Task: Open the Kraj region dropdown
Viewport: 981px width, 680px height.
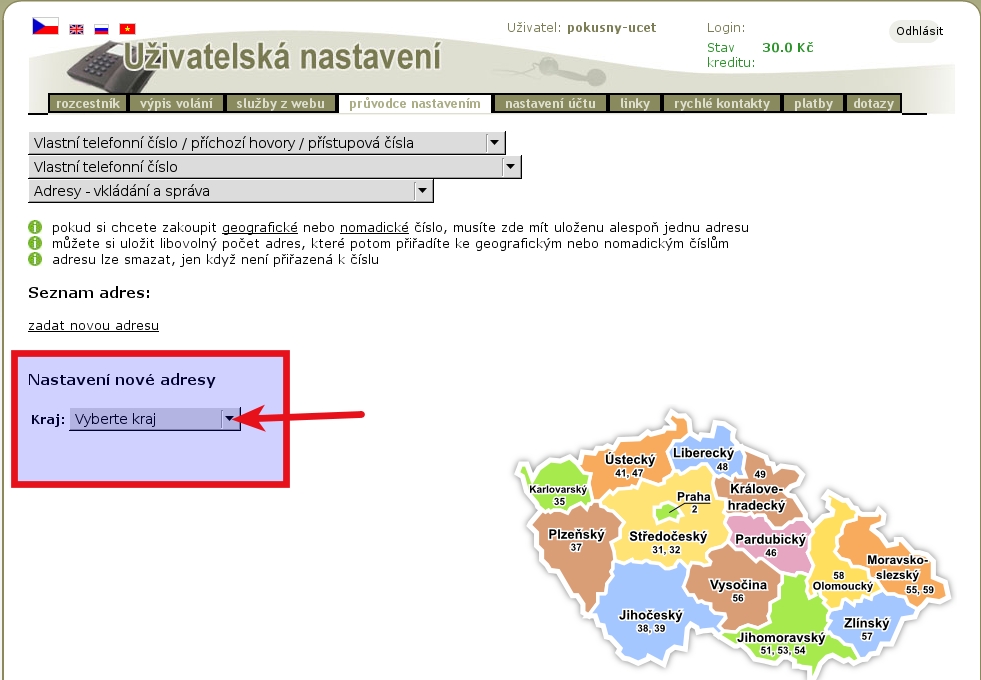Action: click(x=155, y=420)
